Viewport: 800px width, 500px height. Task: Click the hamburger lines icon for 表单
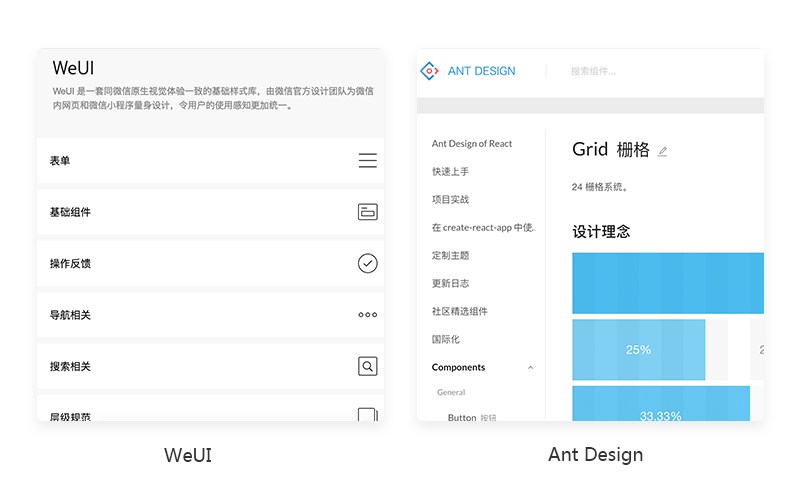(368, 161)
